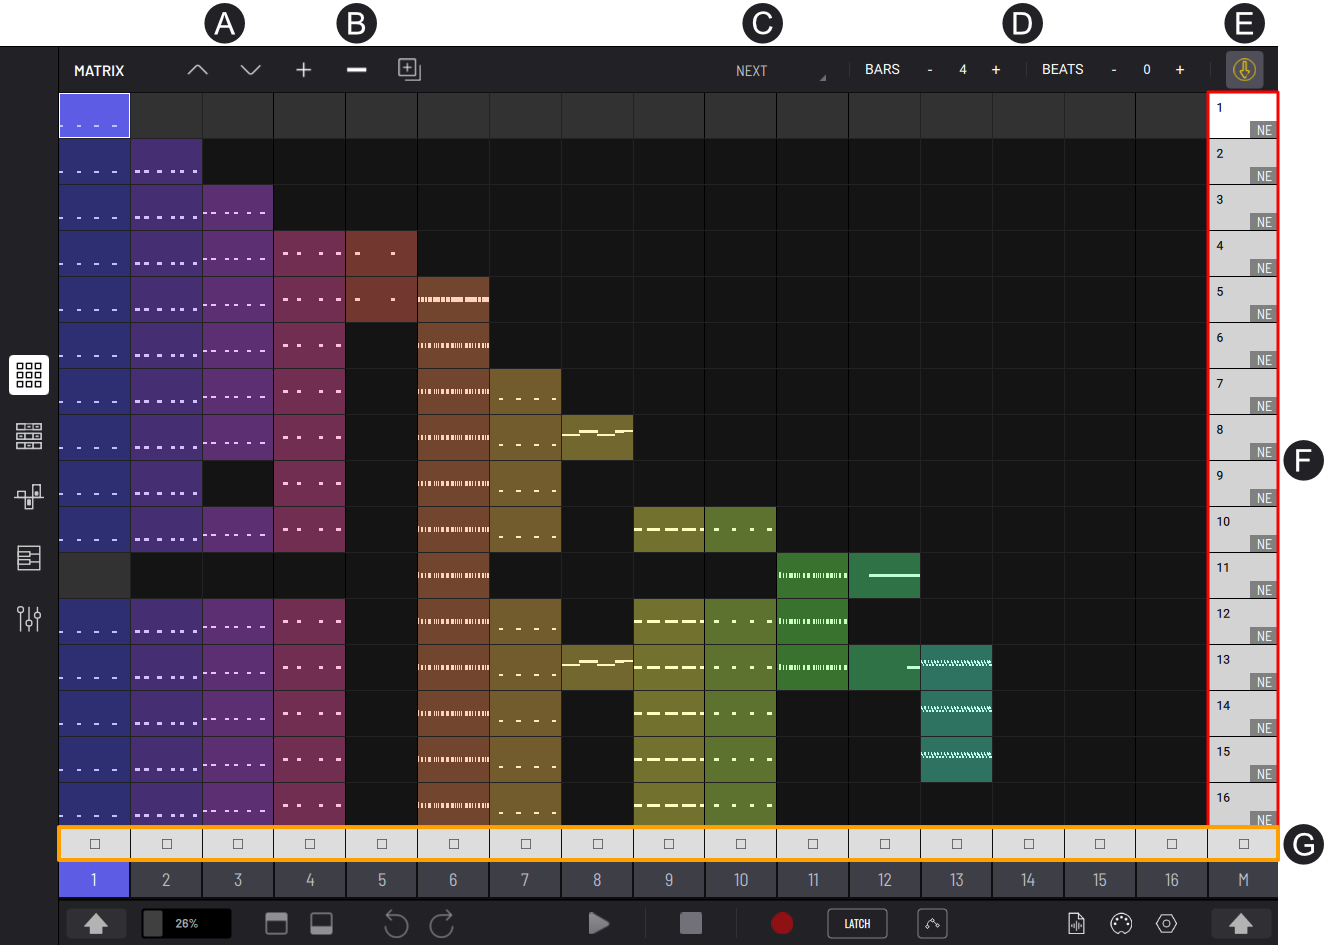
Task: Click the stop square above track 8
Action: click(598, 844)
